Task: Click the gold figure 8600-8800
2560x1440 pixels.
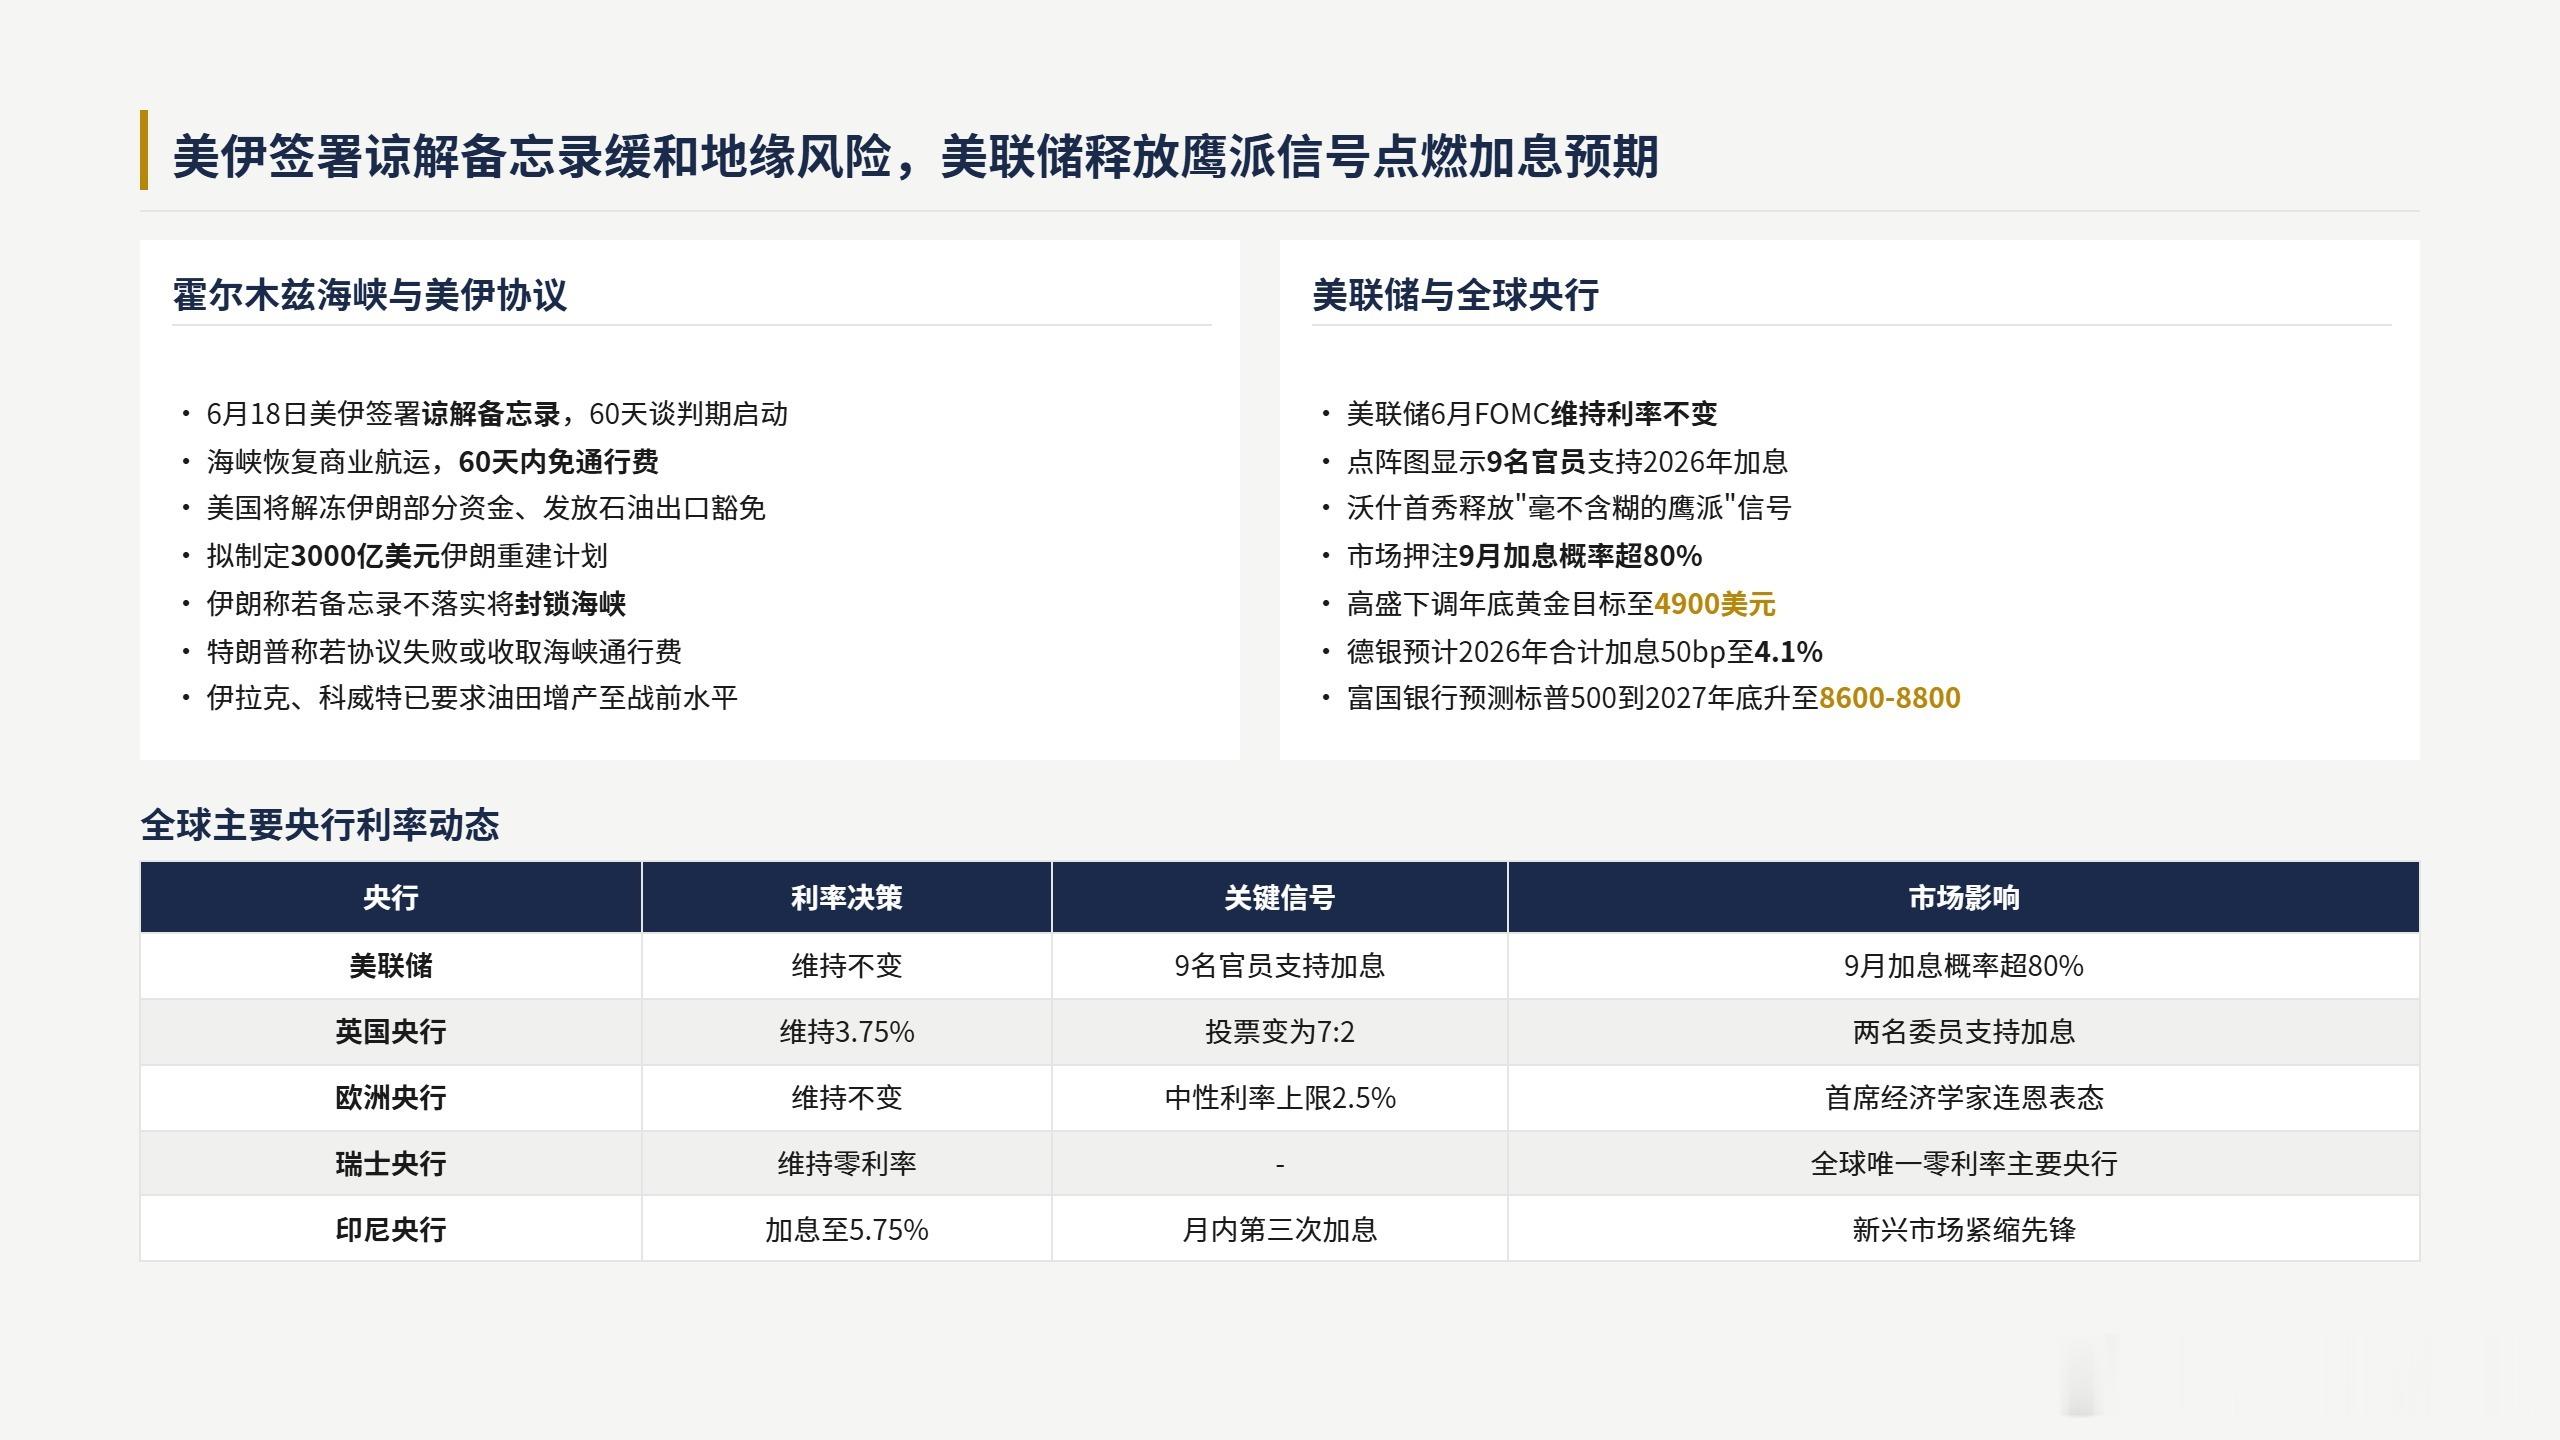Action: [x=1889, y=698]
